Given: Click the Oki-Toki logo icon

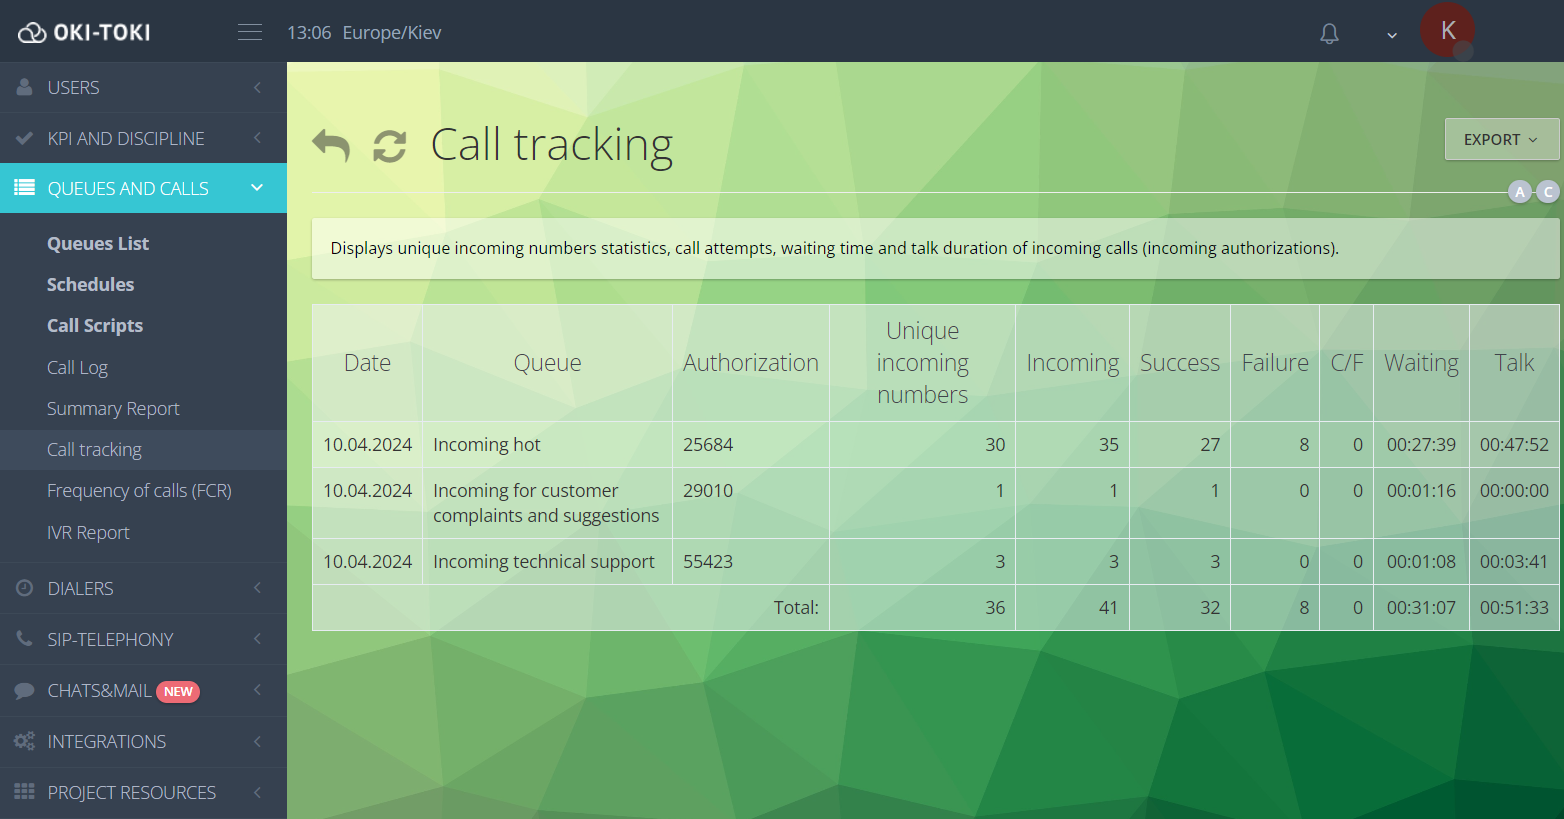Looking at the screenshot, I should (x=34, y=31).
